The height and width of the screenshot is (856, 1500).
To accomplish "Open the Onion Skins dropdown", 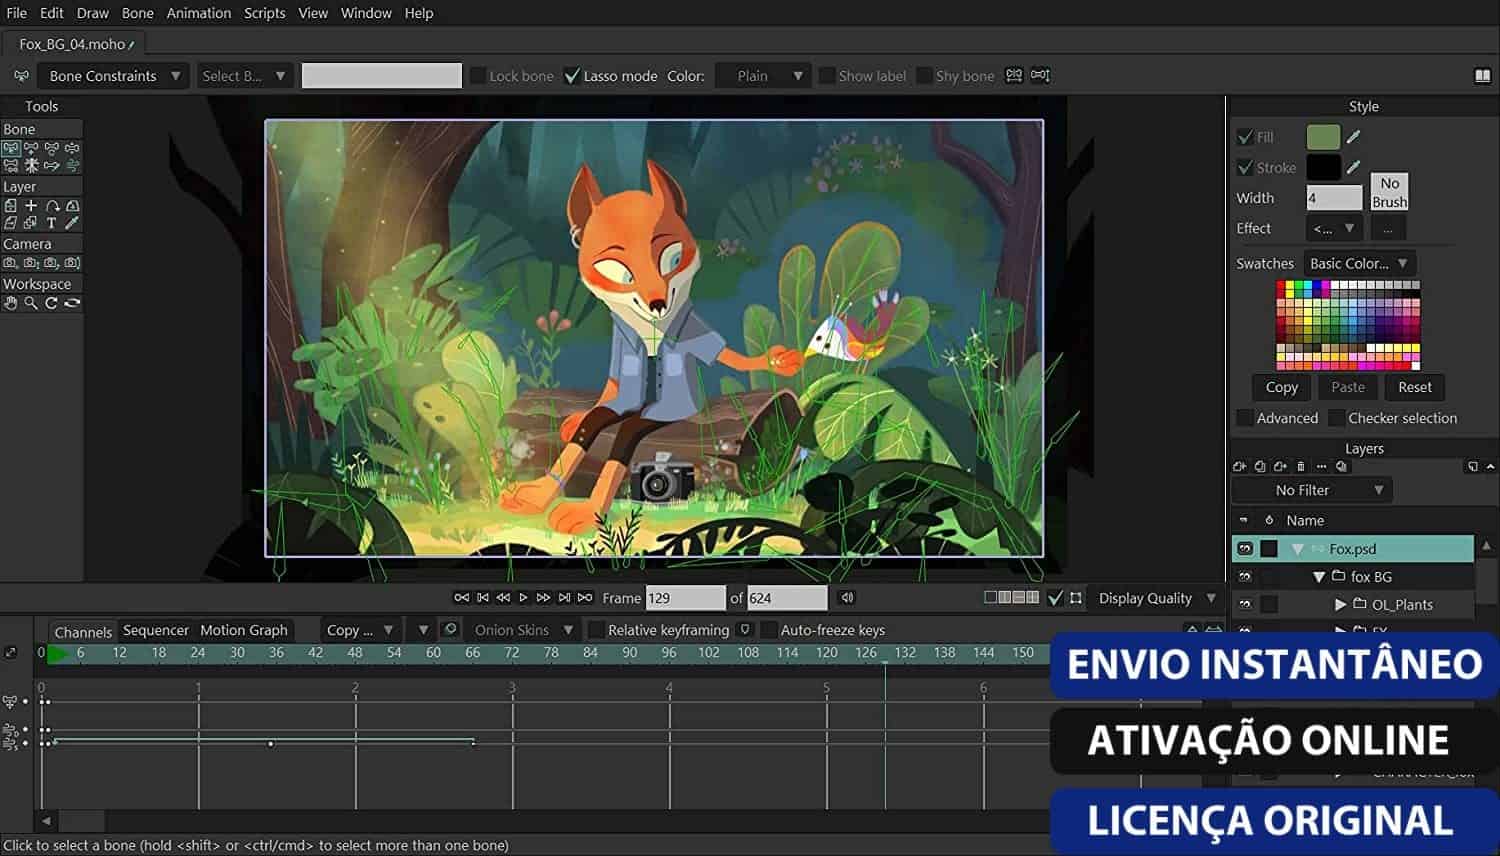I will (523, 630).
